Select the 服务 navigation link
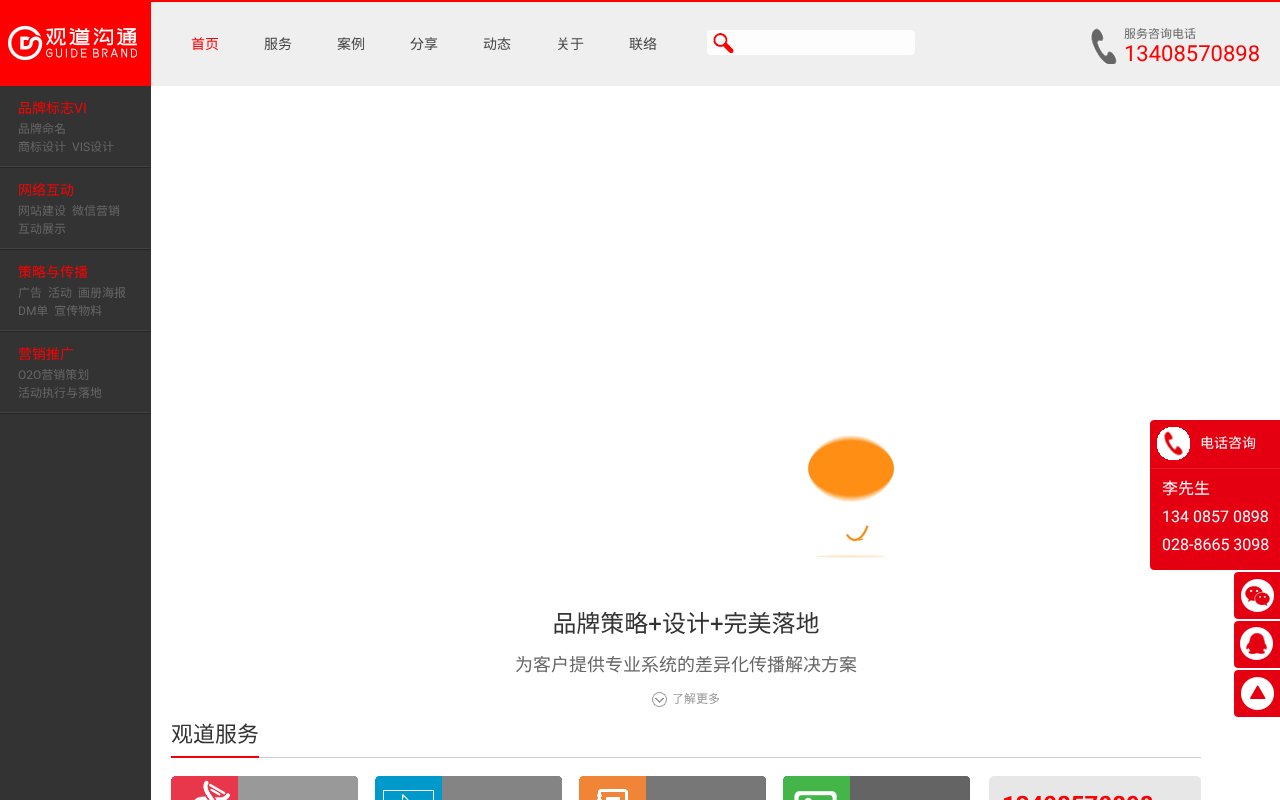 (x=278, y=44)
